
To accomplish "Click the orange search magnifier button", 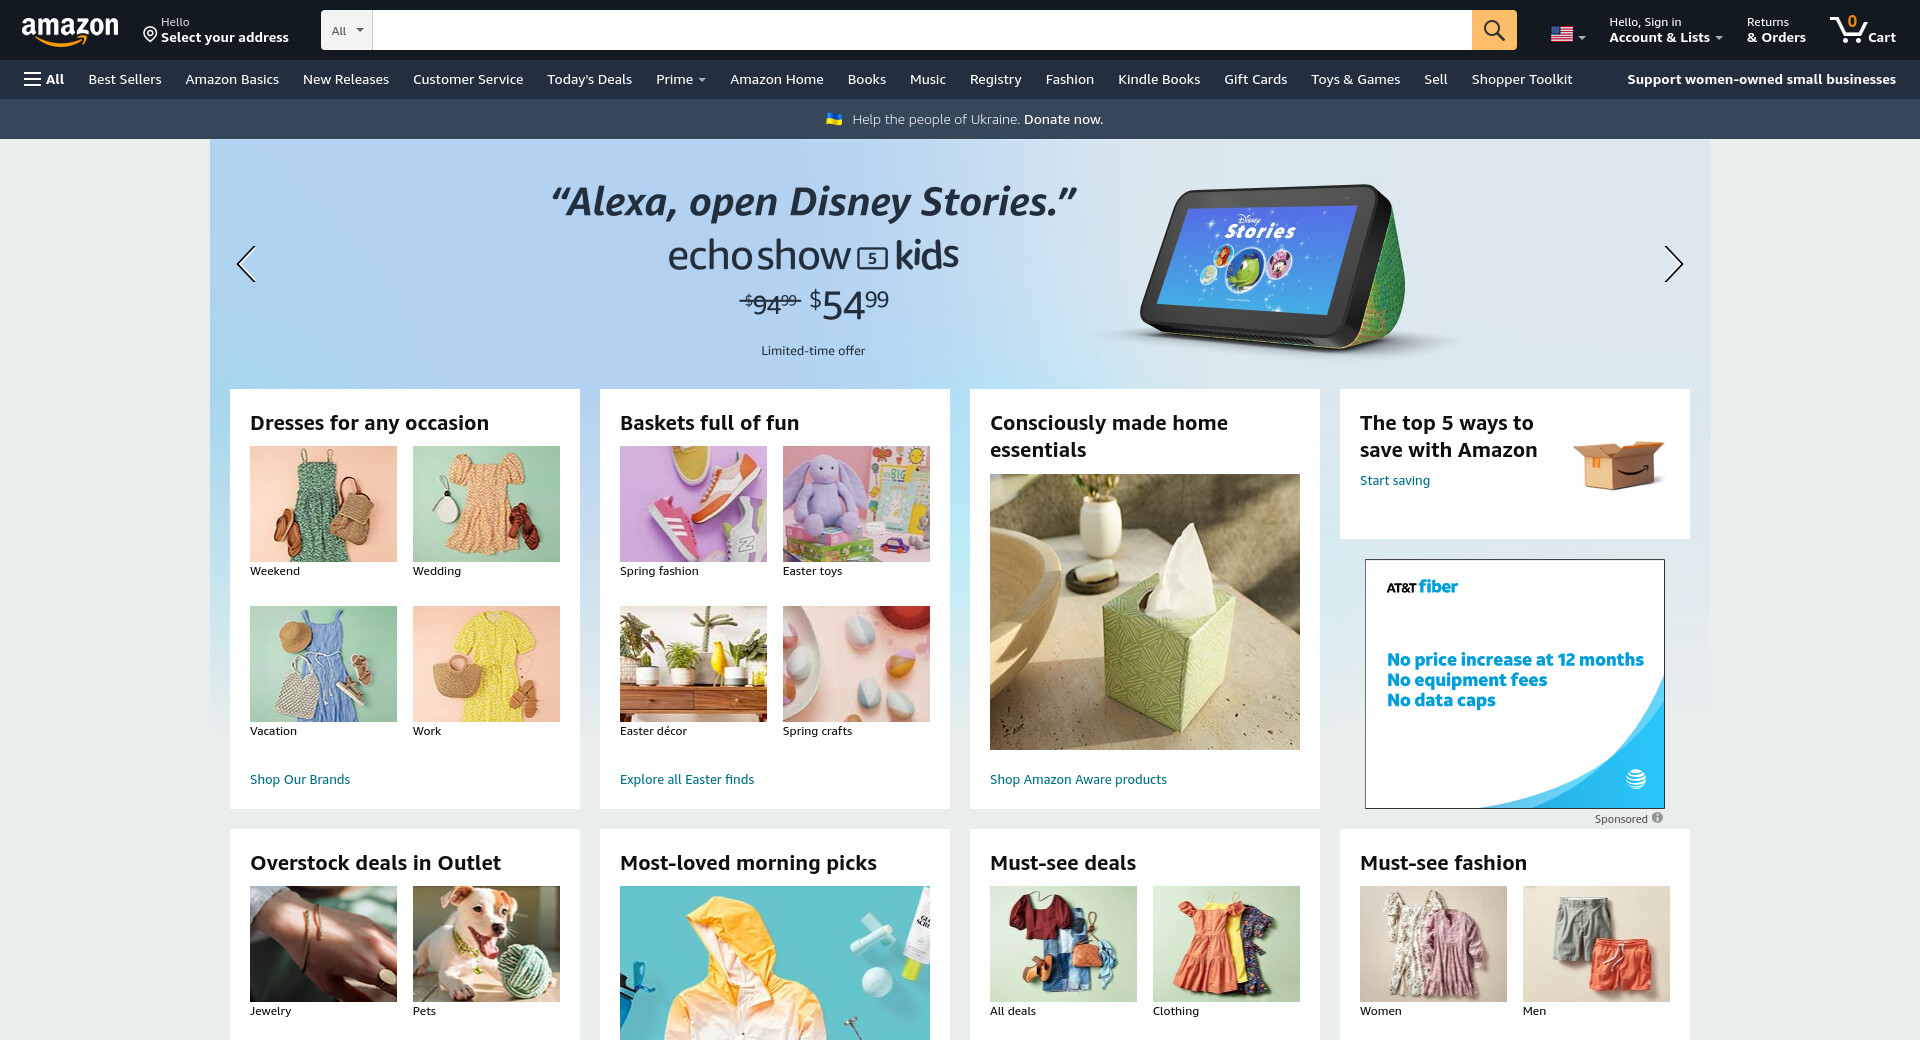I will coord(1494,30).
